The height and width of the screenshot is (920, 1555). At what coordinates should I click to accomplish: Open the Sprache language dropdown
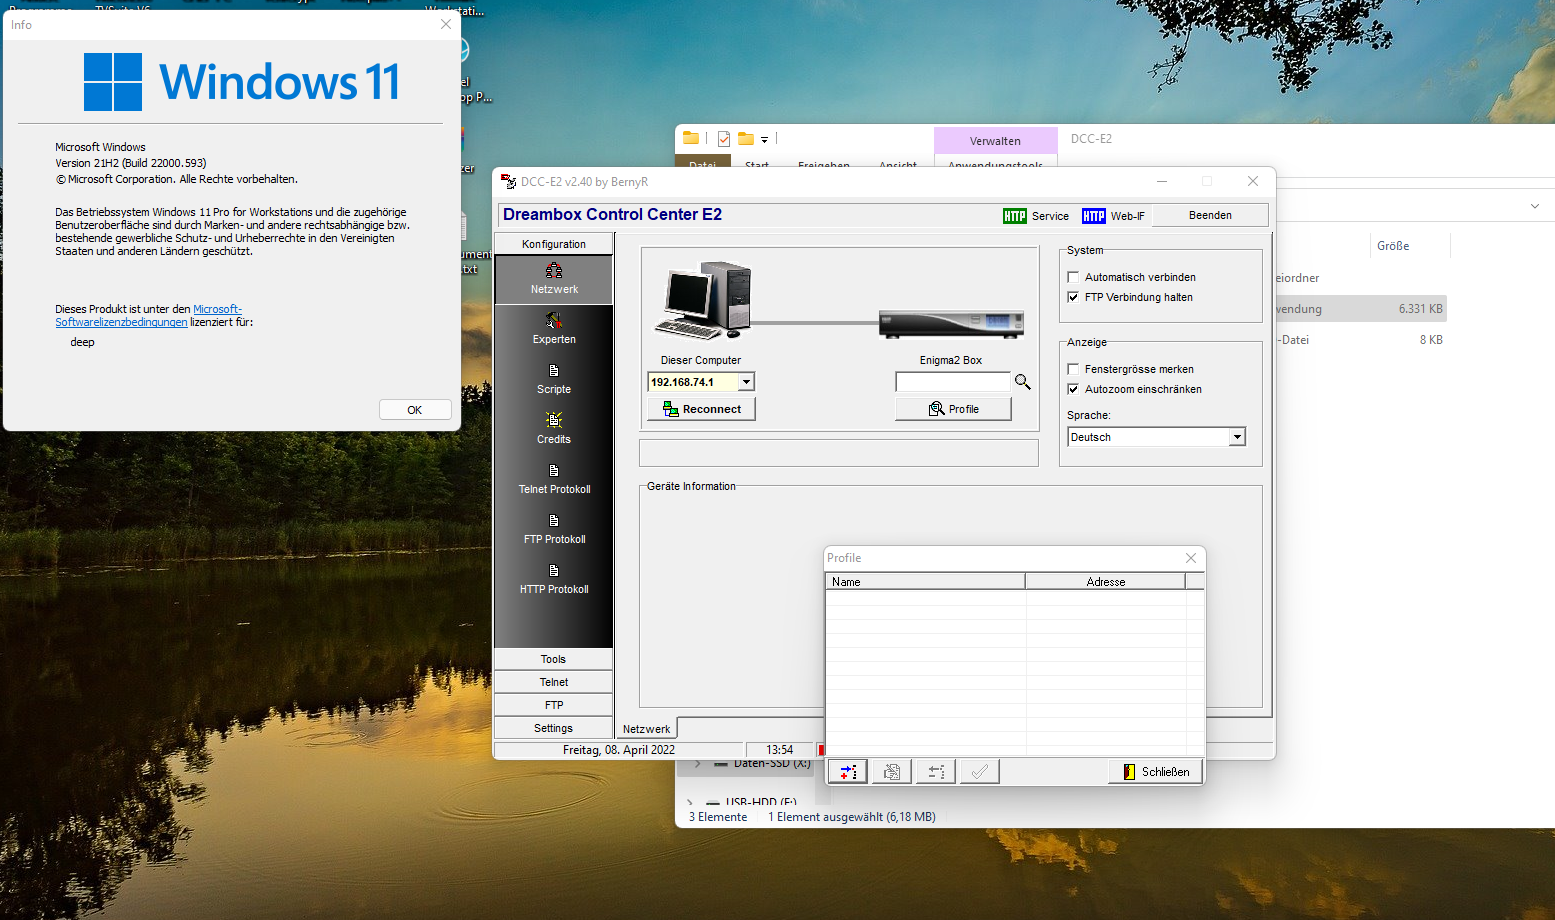1237,437
